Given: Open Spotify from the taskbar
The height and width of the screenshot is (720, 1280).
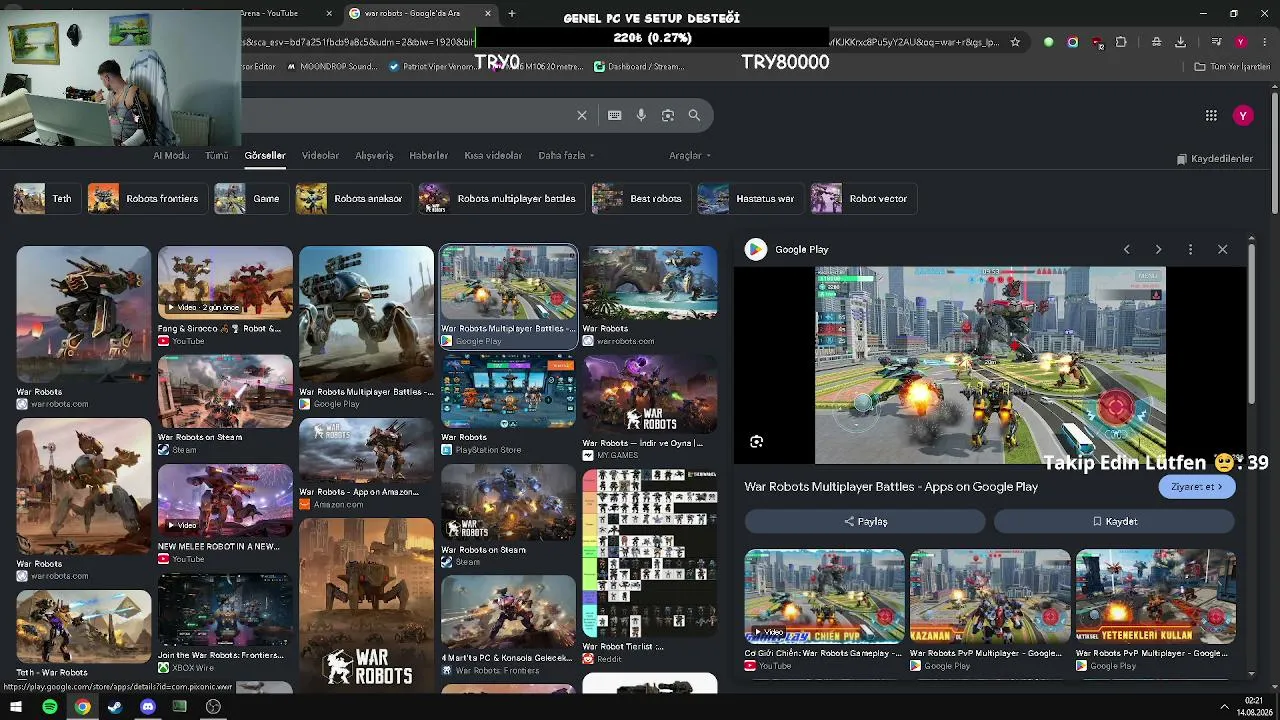Looking at the screenshot, I should coord(49,707).
